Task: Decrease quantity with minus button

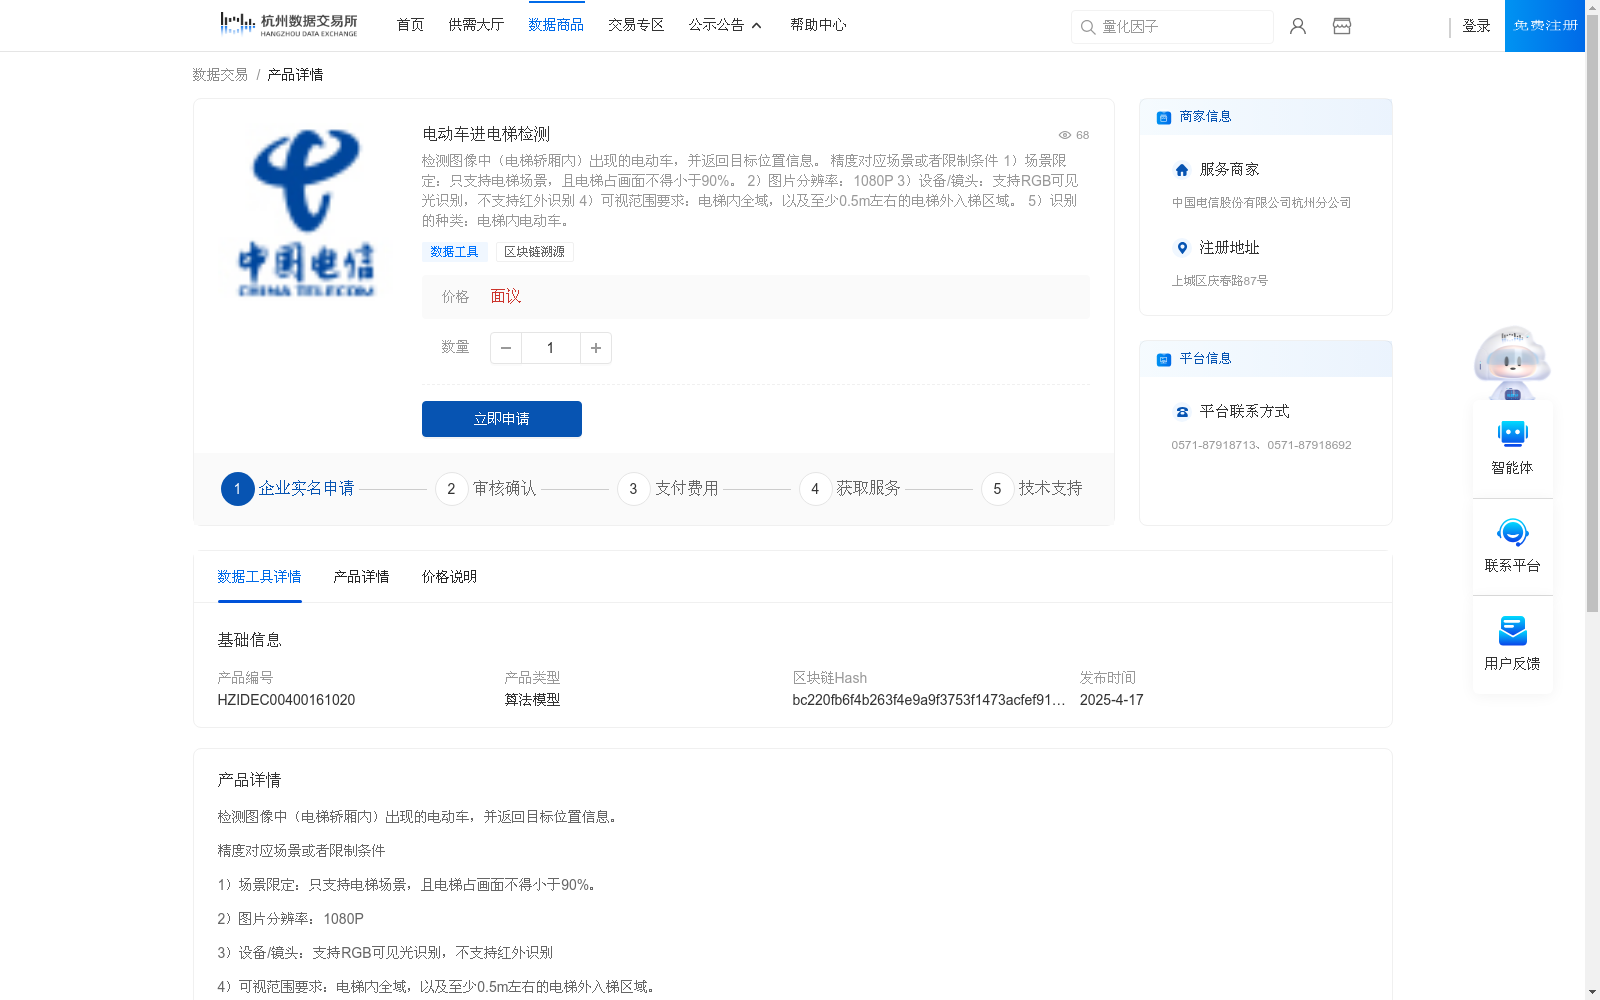Action: pyautogui.click(x=506, y=348)
